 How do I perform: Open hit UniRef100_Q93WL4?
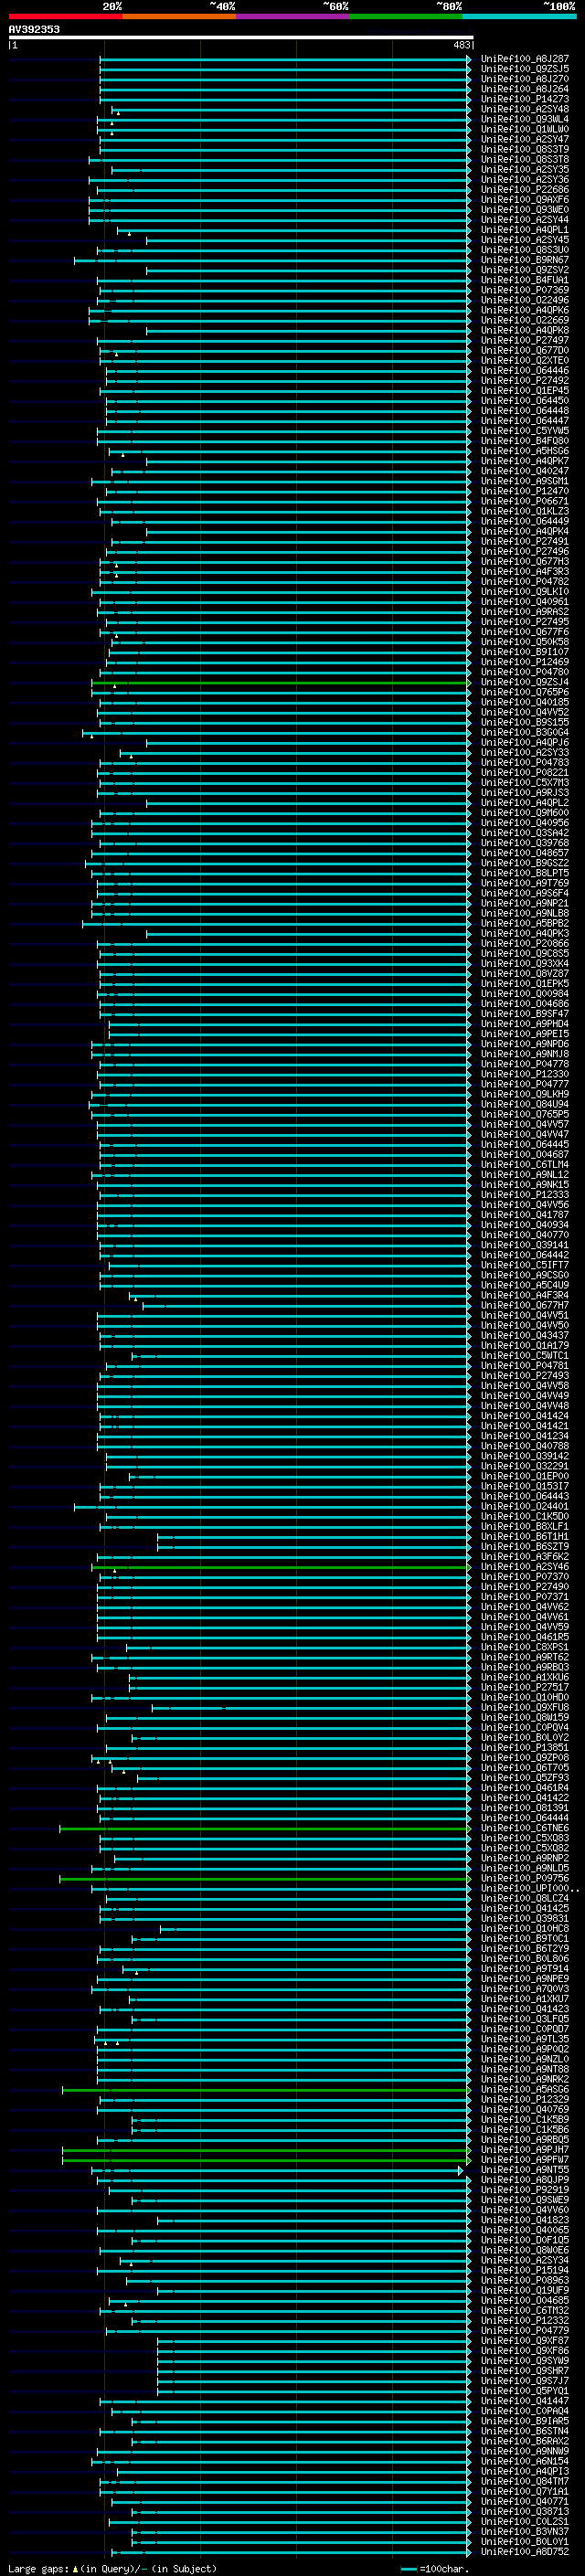(x=525, y=119)
